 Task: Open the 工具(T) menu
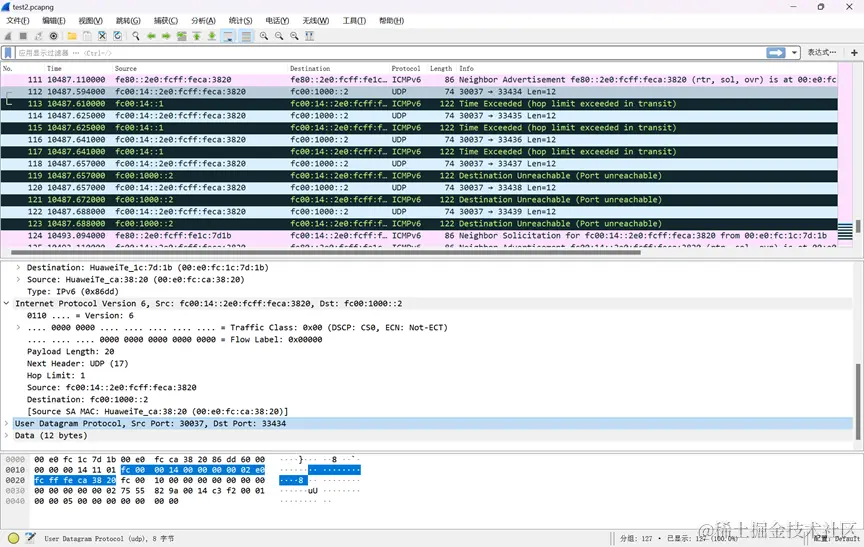[354, 20]
